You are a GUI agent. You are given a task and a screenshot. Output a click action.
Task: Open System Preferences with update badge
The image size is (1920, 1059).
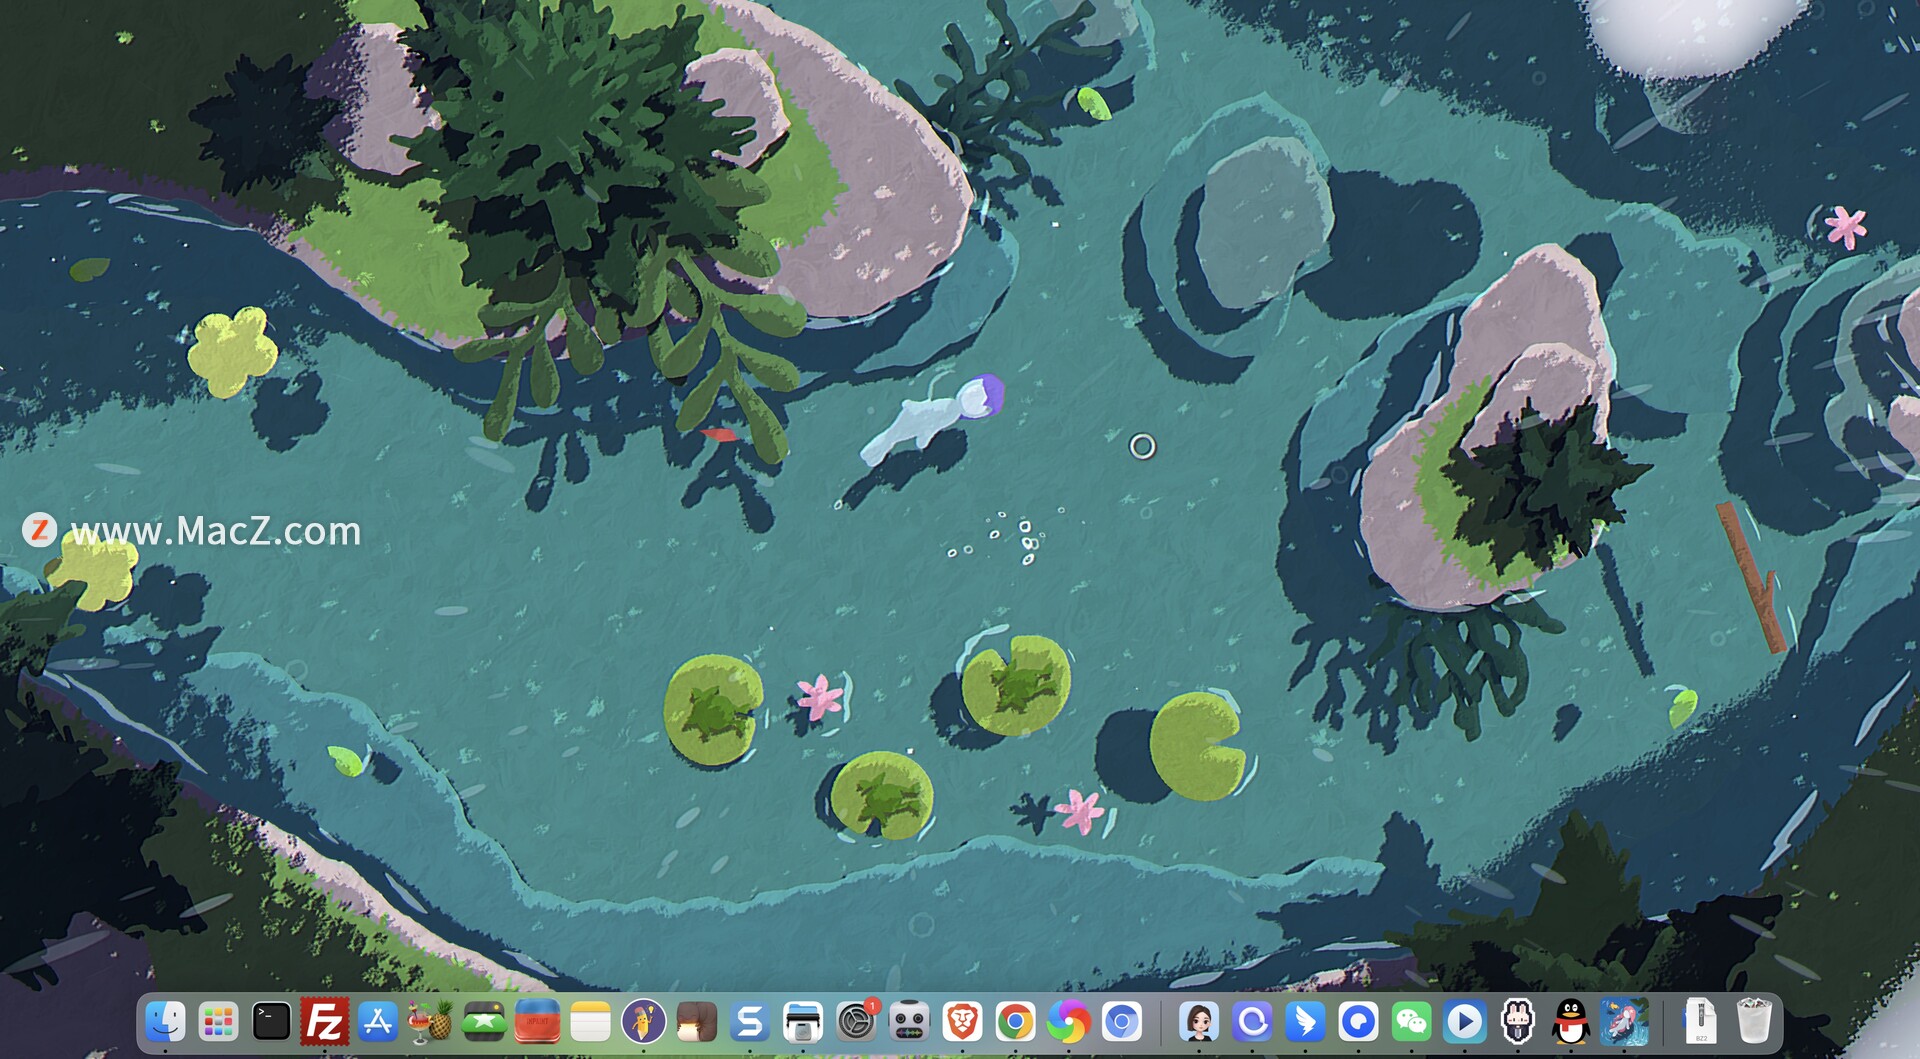point(856,1022)
